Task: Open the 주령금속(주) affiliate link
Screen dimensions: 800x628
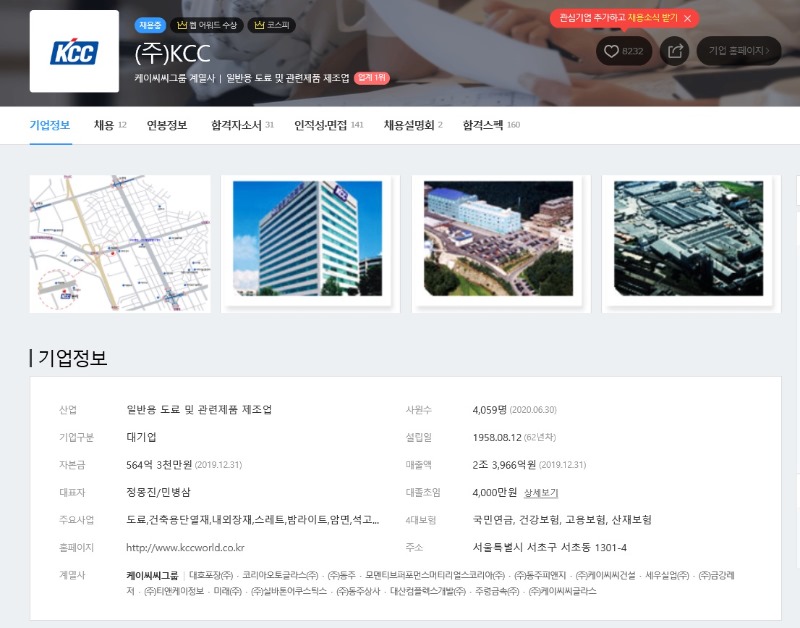Action: click(497, 591)
